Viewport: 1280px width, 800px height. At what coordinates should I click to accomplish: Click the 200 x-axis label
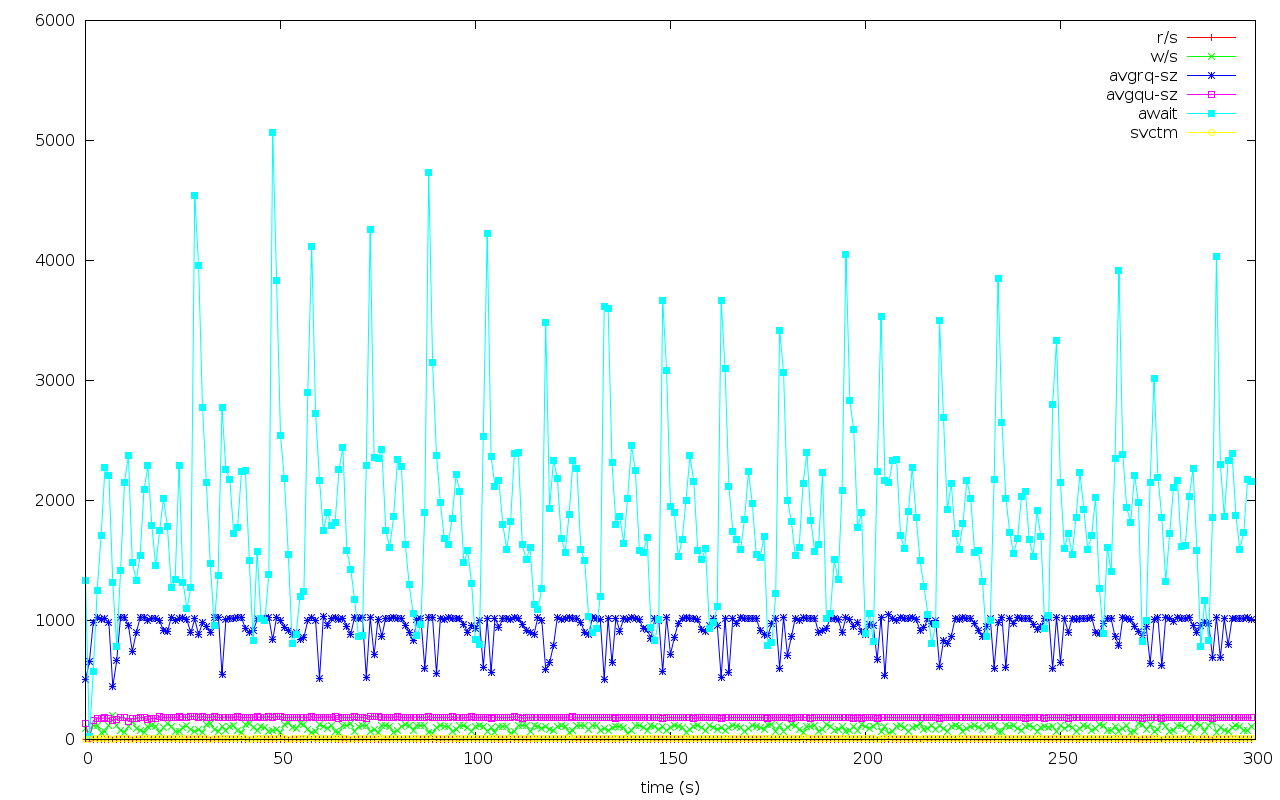click(x=866, y=759)
